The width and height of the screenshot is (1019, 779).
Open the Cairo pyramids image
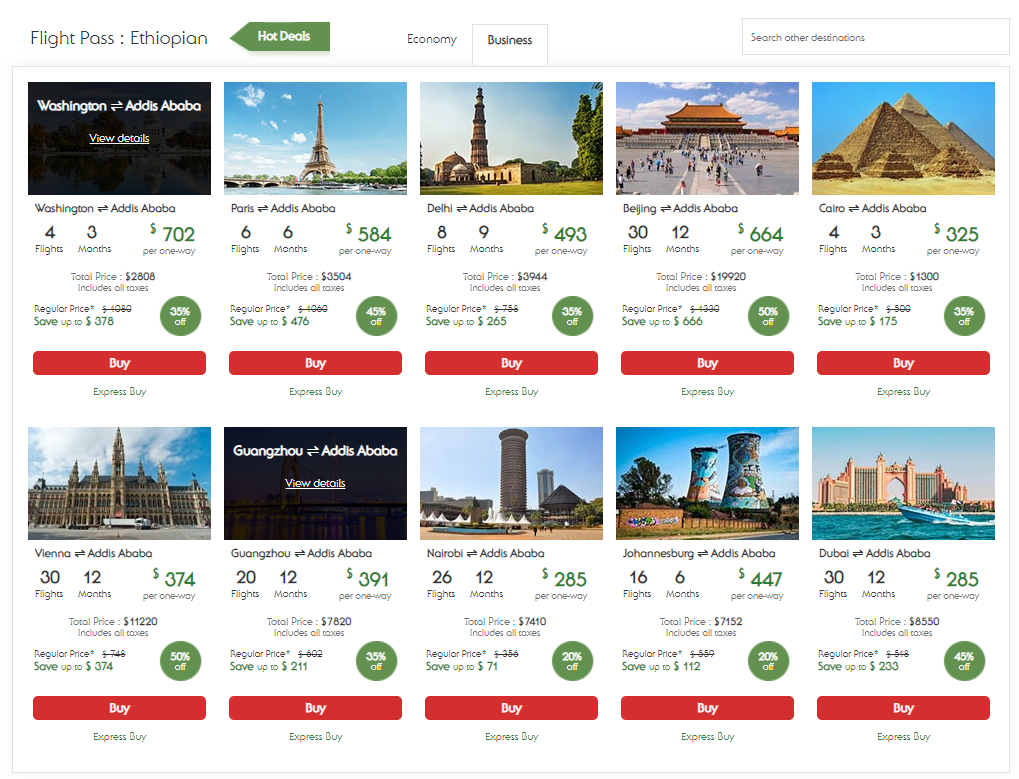(x=903, y=138)
